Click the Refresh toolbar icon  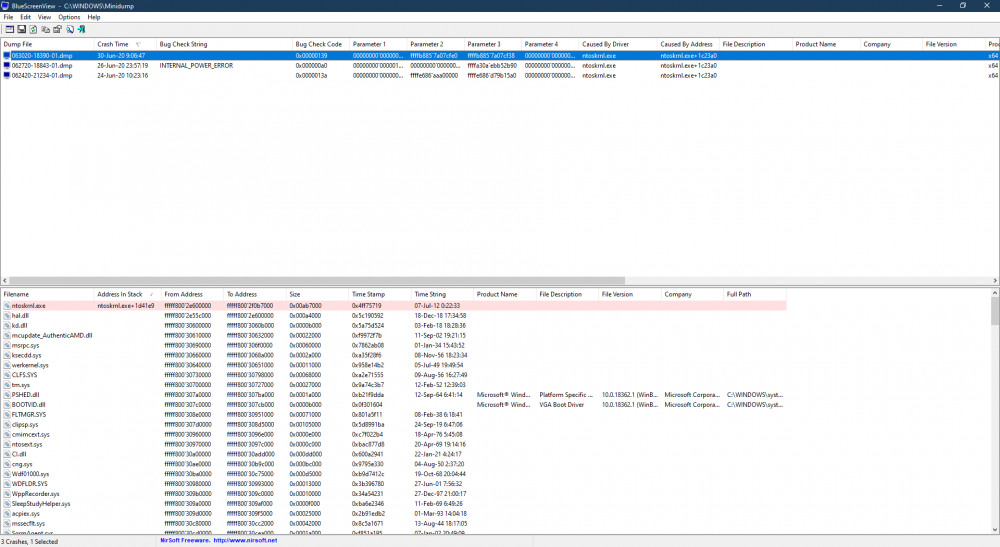coord(33,29)
